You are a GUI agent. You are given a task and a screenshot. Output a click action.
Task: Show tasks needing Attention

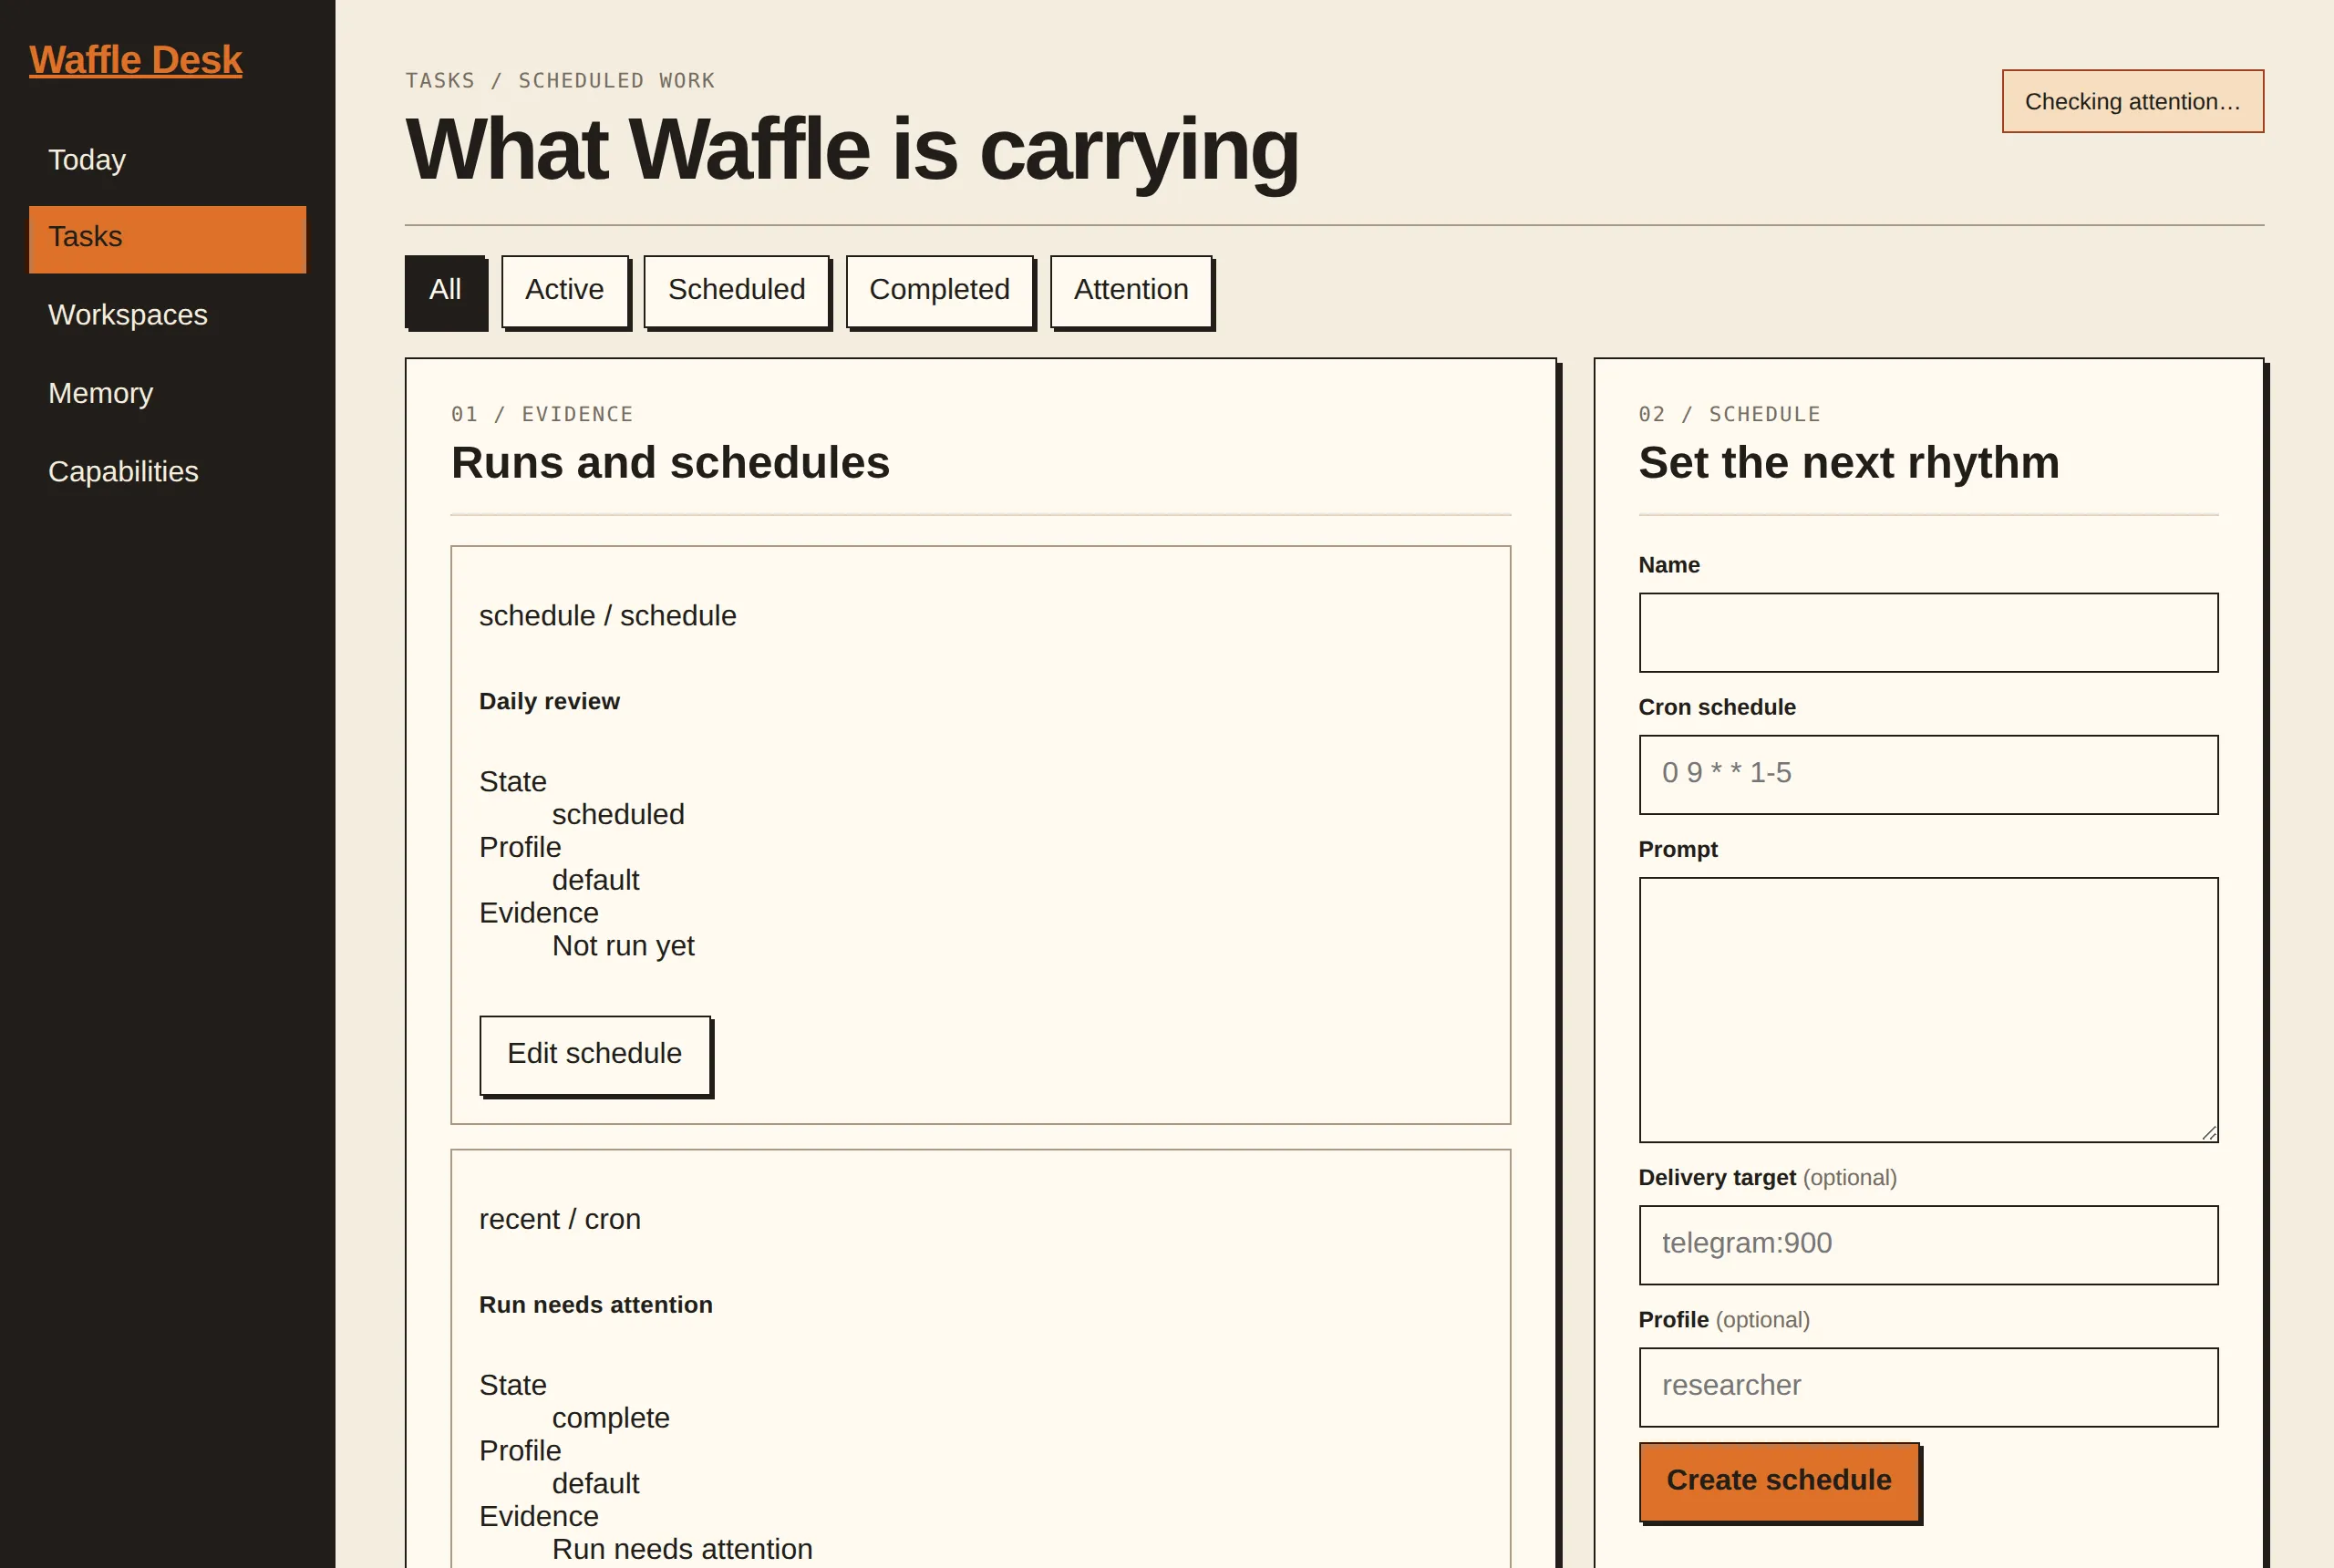click(x=1131, y=290)
